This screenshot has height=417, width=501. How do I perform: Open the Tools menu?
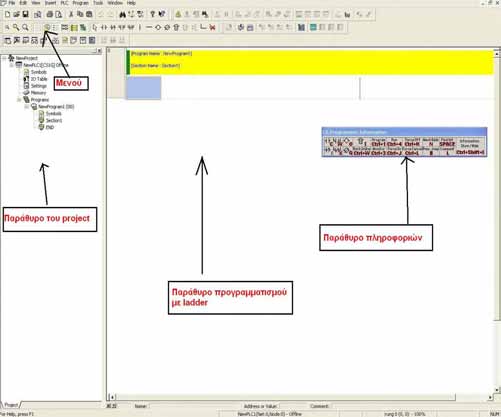(x=98, y=3)
